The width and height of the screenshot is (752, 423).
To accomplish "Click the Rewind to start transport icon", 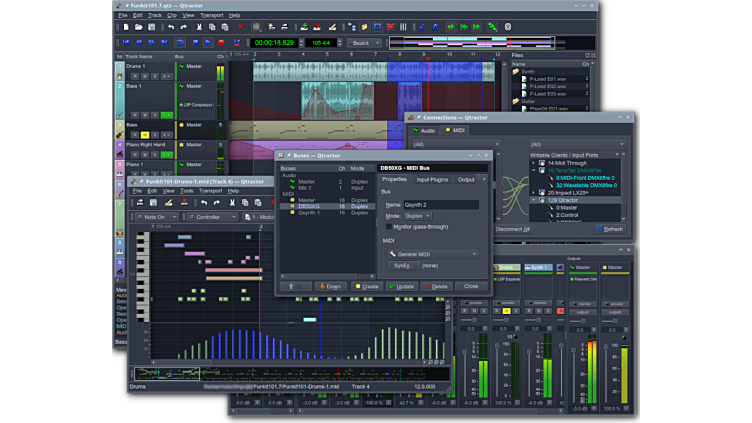I will (125, 43).
